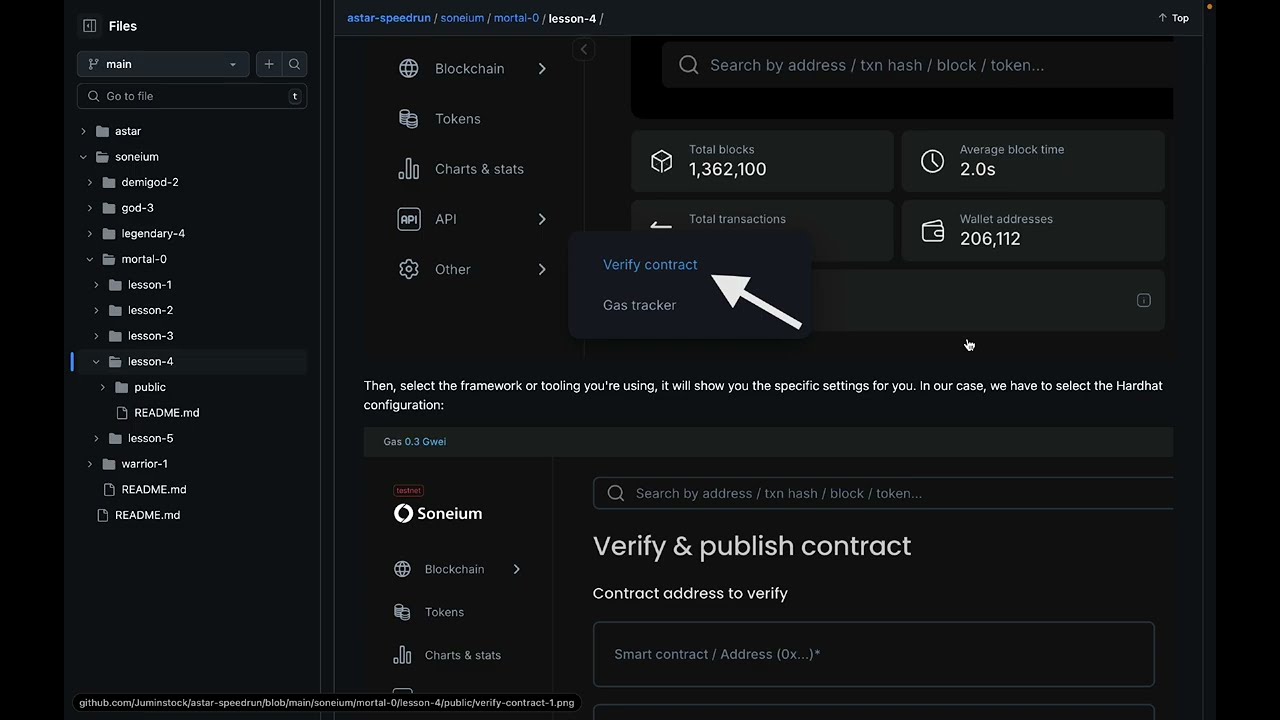Click the search magnifier icon in Files panel
1280x720 pixels.
tap(294, 64)
